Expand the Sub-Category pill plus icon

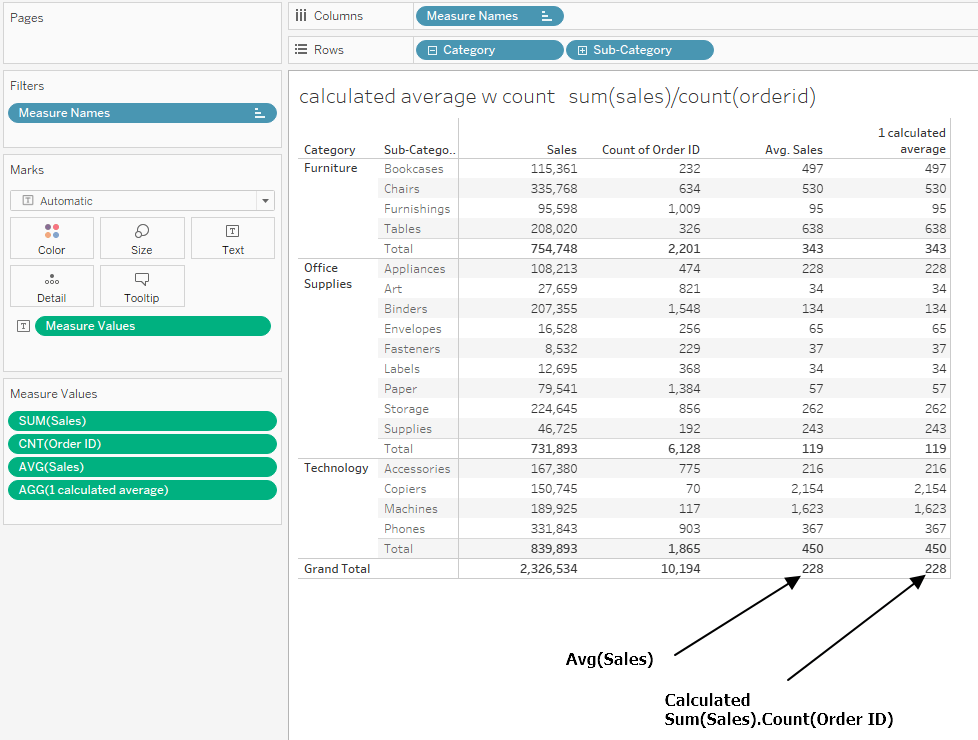[582, 51]
